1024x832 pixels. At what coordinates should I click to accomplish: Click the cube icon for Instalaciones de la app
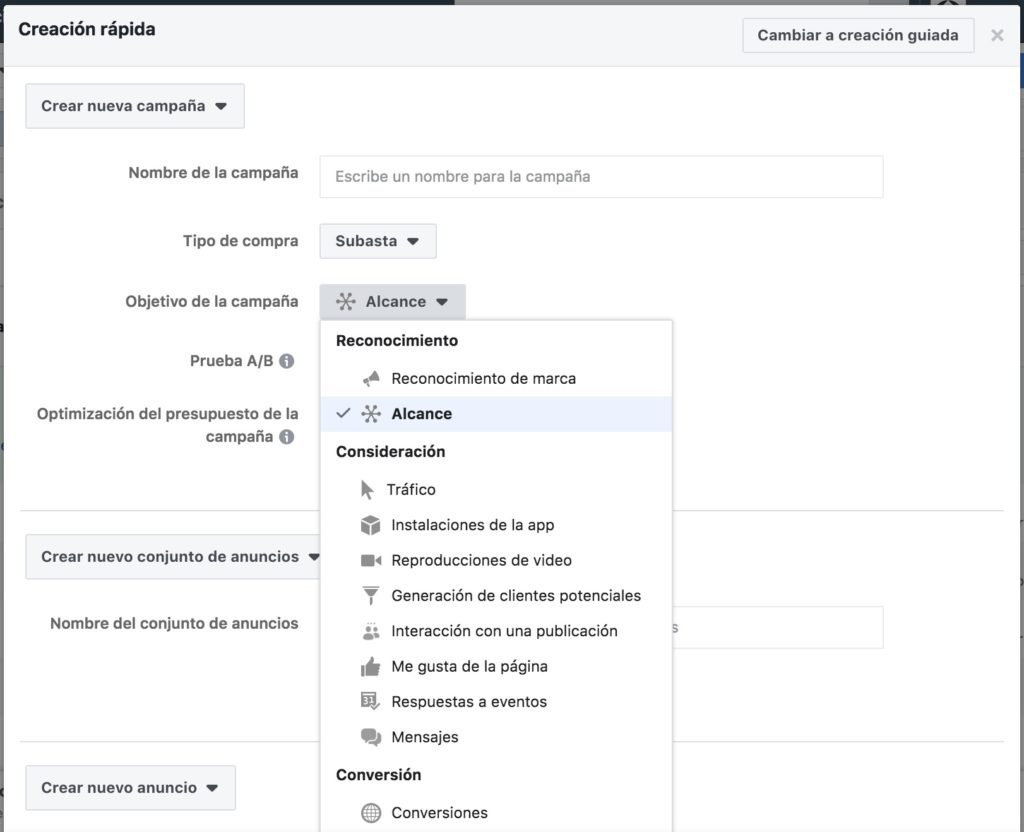371,525
